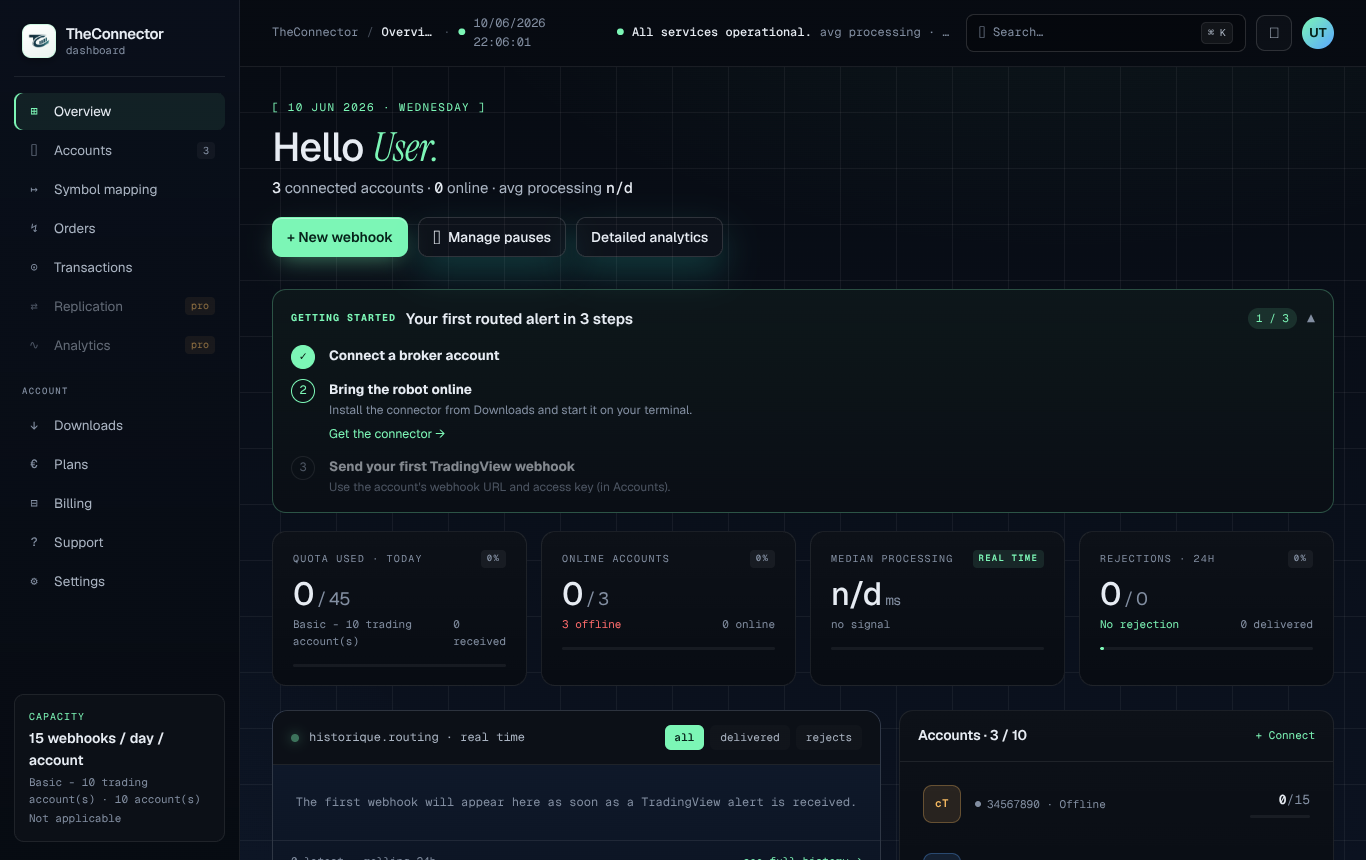Click the Quota used progress bar

(399, 665)
